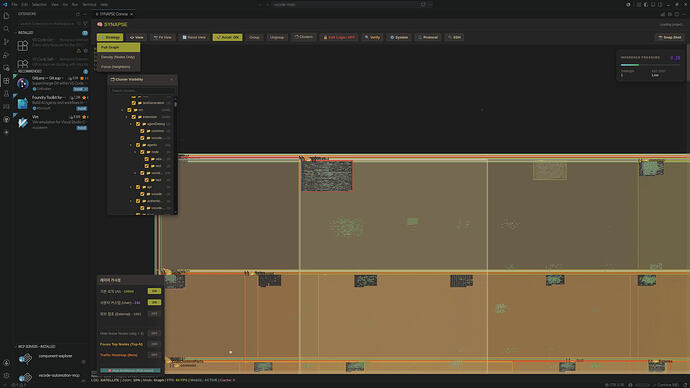This screenshot has height=388, width=690.
Task: Click the Clusters toolbar button
Action: point(304,37)
